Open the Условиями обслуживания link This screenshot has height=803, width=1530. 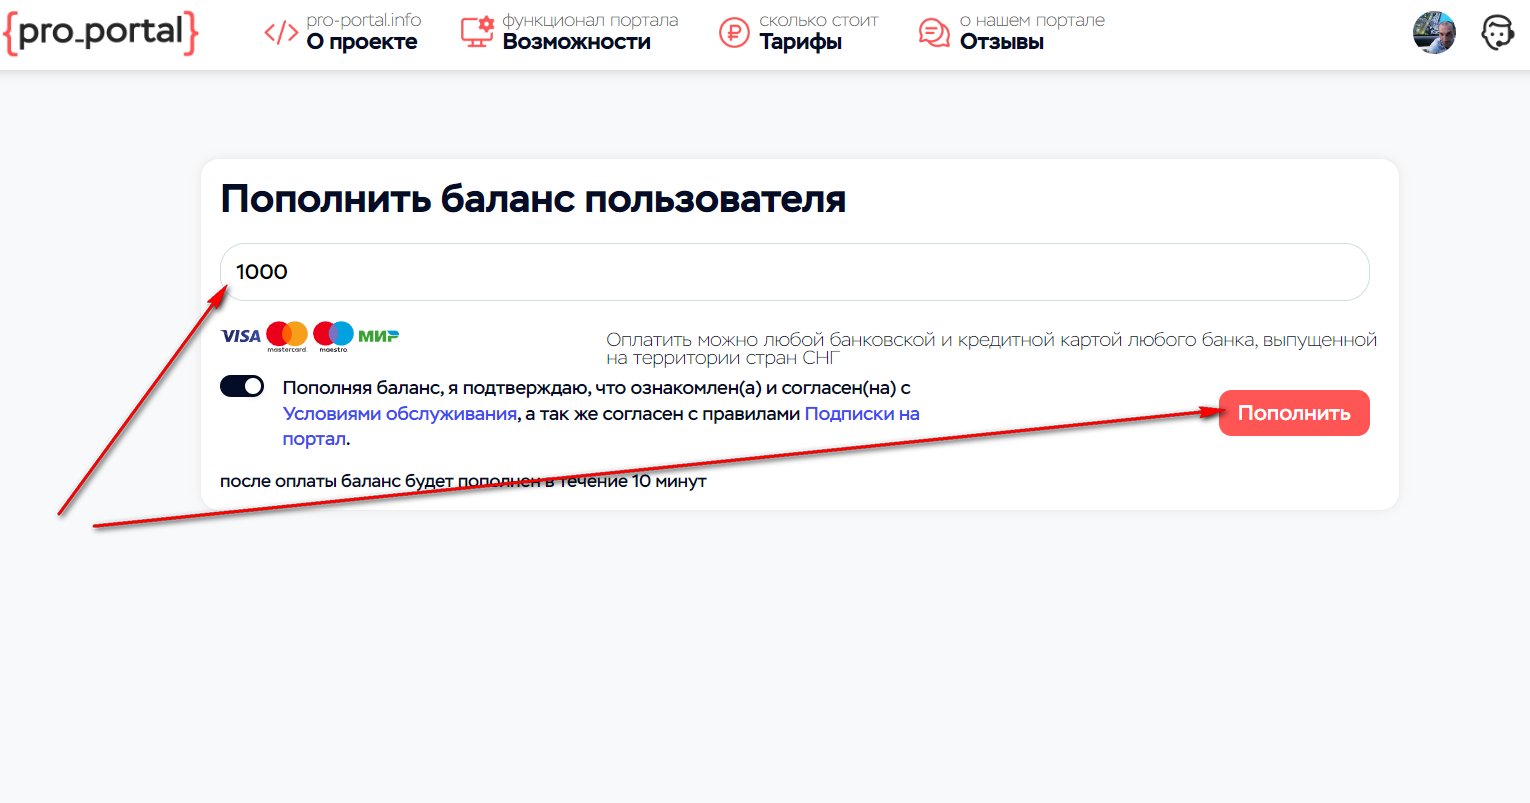click(400, 414)
